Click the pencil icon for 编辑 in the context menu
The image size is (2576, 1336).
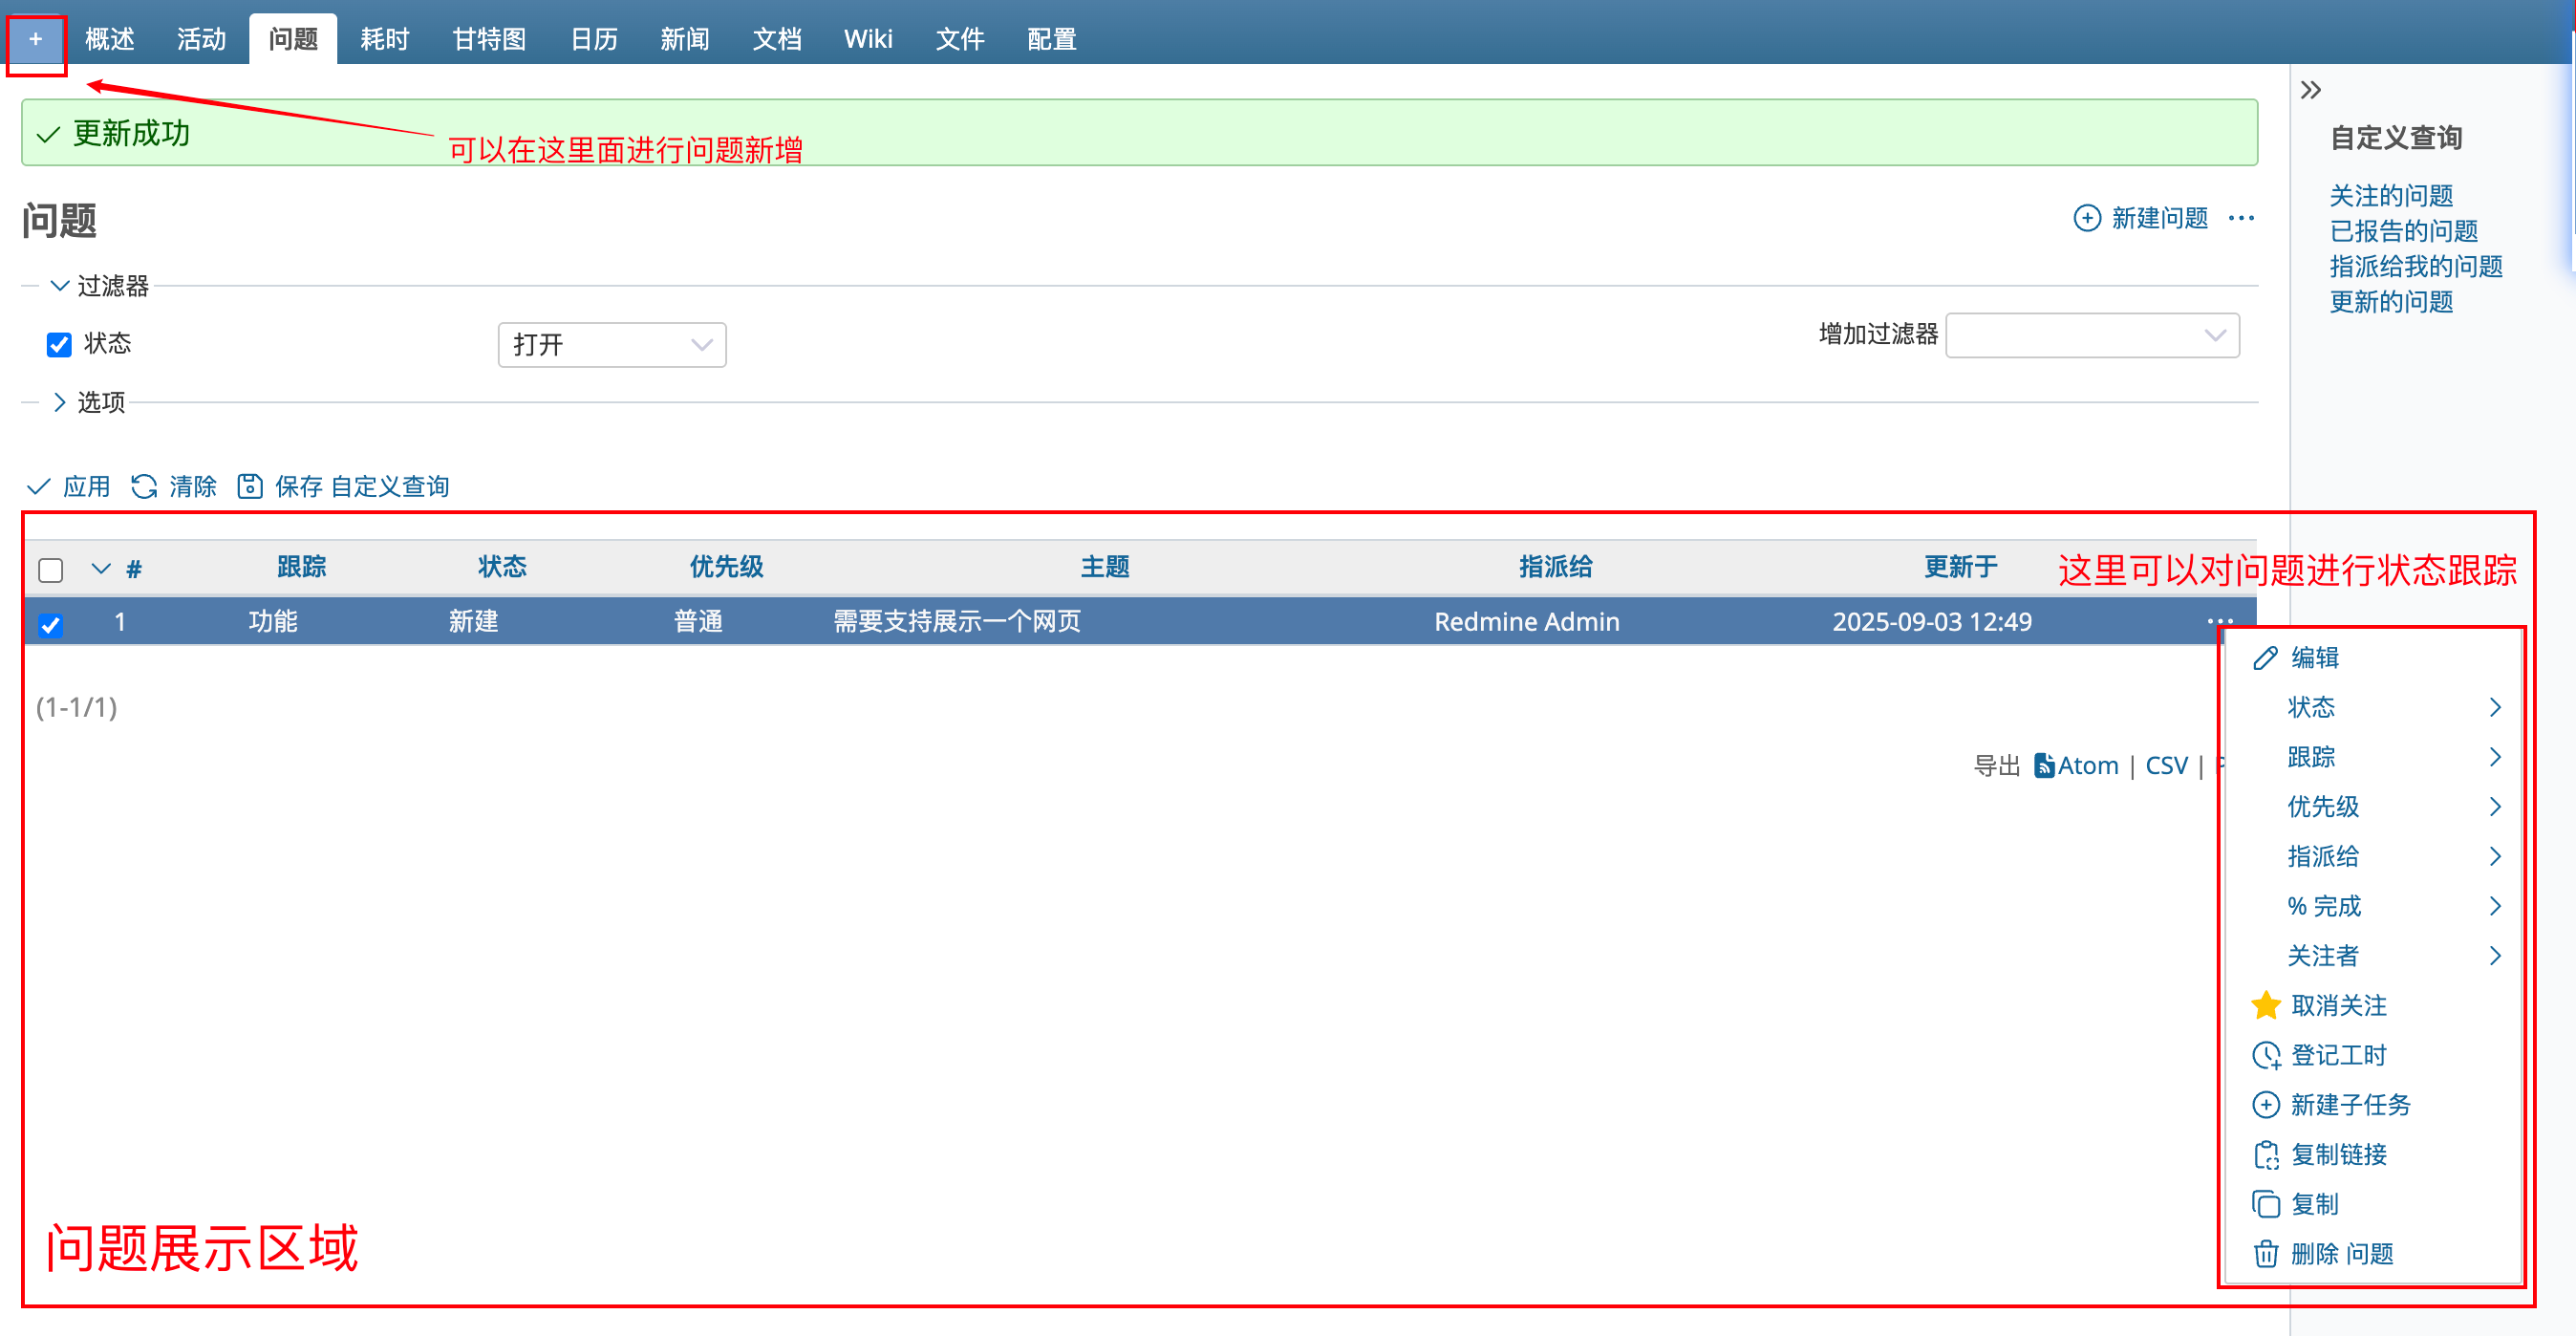pyautogui.click(x=2265, y=658)
